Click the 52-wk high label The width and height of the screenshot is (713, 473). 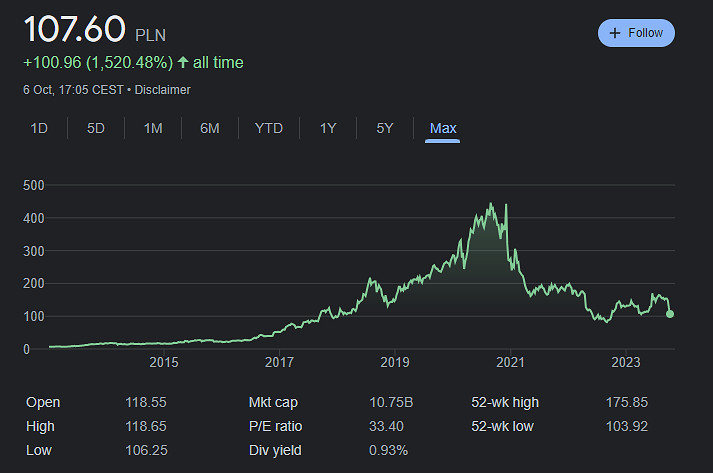coord(505,403)
